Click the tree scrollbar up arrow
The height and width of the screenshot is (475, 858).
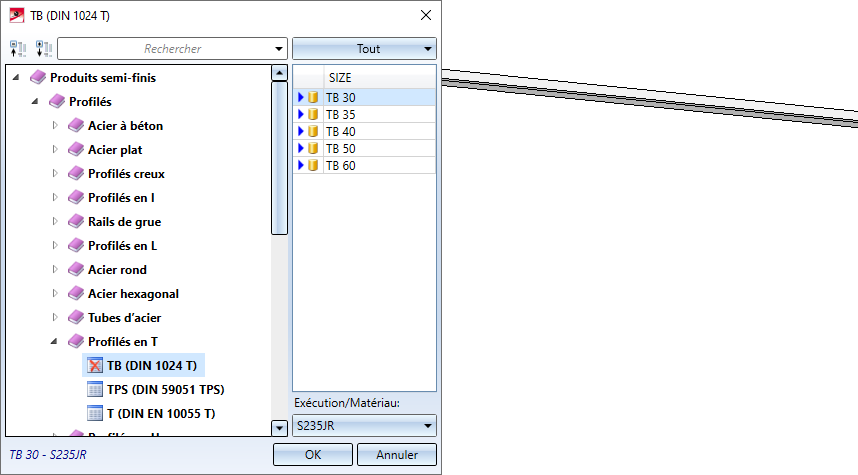coord(279,73)
